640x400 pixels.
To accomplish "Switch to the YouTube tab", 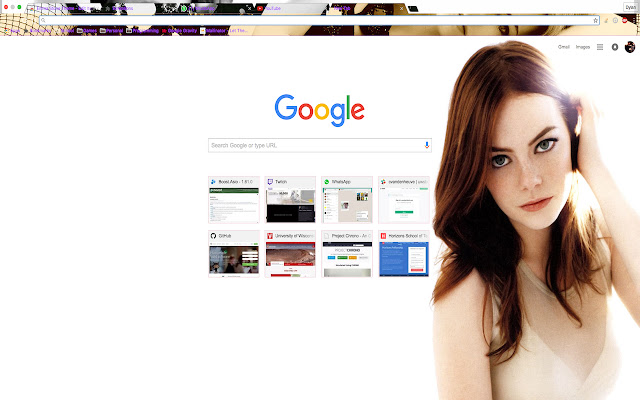I will pyautogui.click(x=290, y=8).
